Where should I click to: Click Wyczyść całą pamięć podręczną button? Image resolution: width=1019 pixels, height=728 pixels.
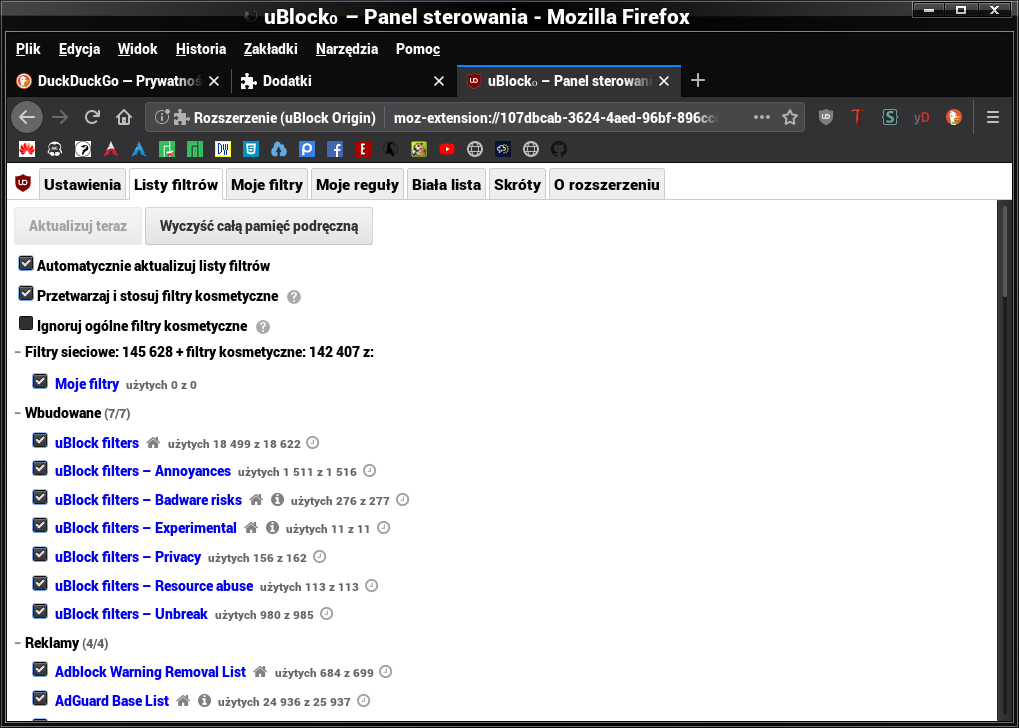(x=259, y=226)
